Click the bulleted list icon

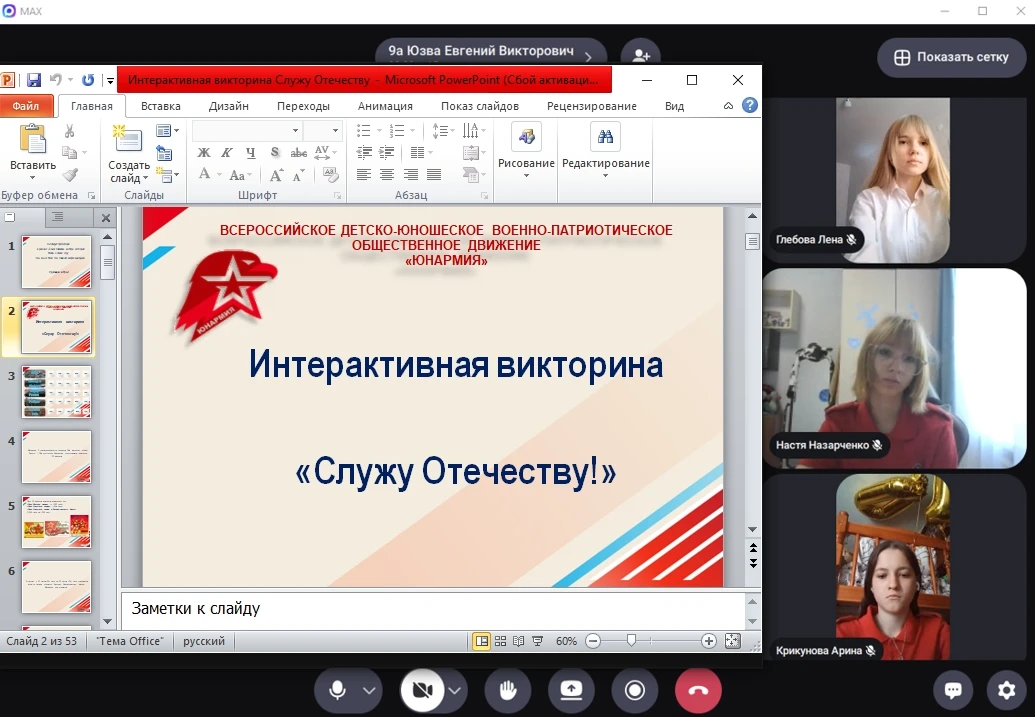pos(364,131)
